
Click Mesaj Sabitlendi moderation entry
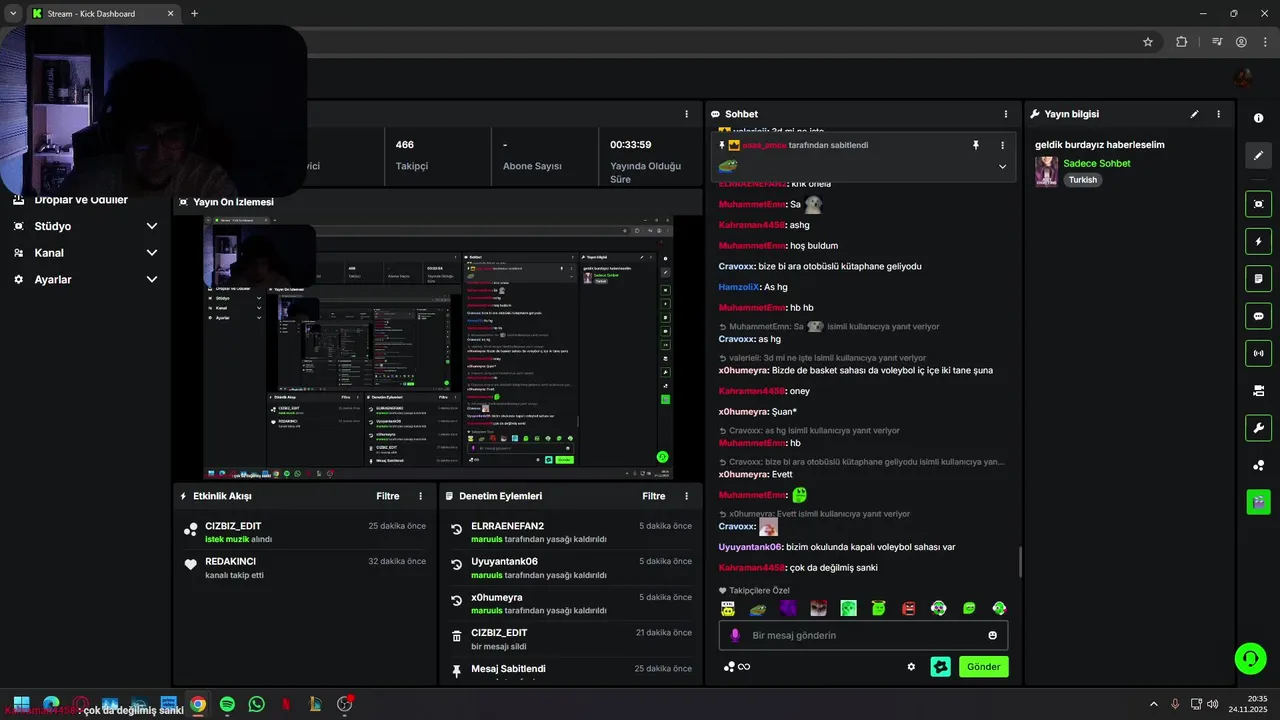[x=571, y=669]
